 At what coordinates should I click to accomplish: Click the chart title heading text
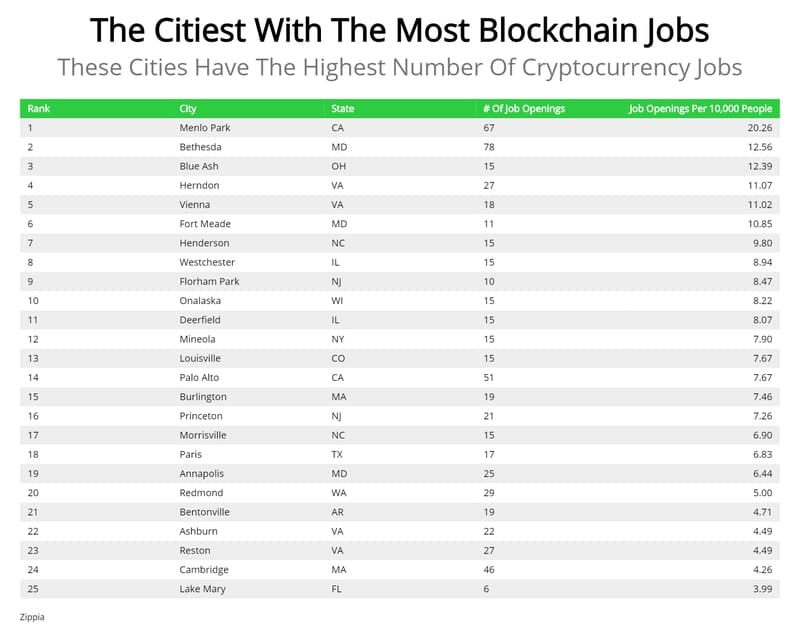click(x=399, y=30)
